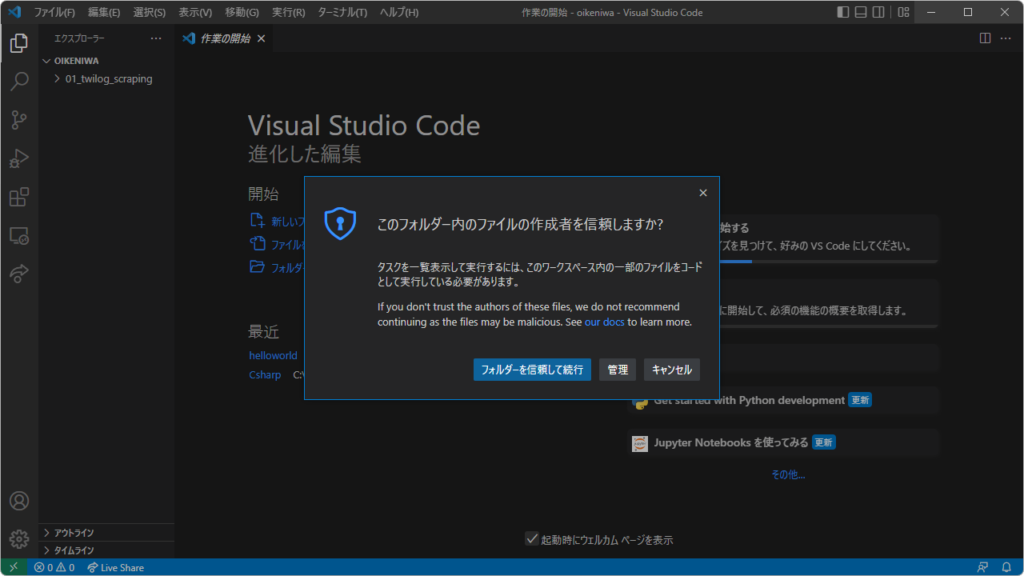Close the trust dialog with X

coord(703,193)
